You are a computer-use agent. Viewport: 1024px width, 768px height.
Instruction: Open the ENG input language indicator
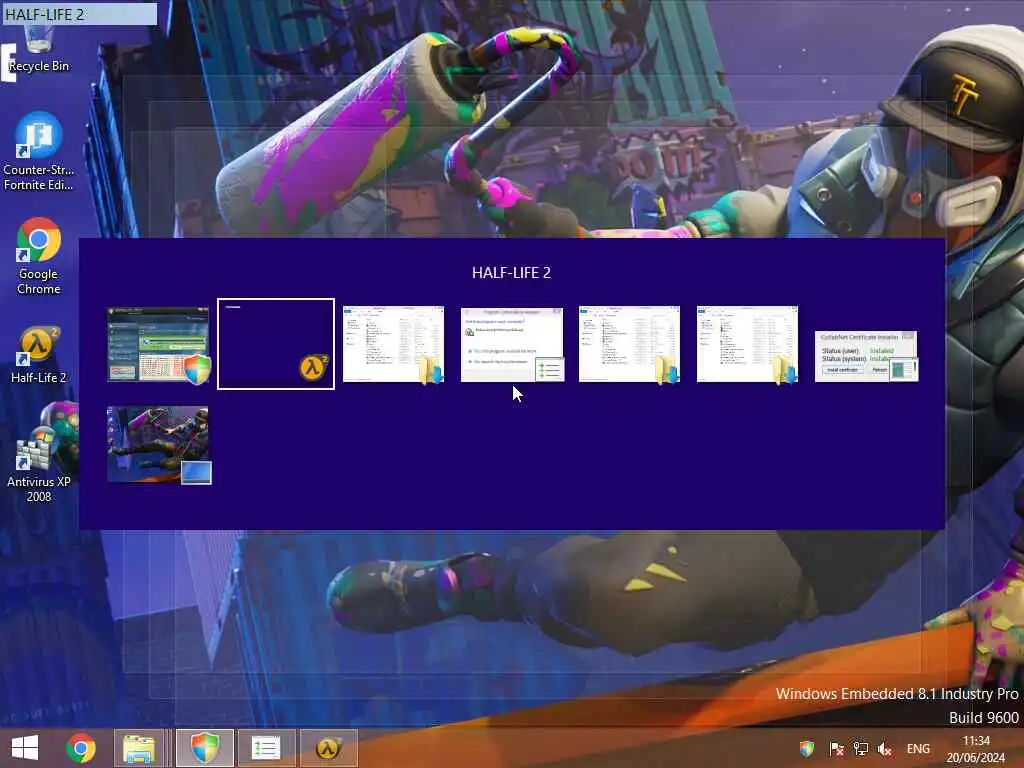[918, 749]
